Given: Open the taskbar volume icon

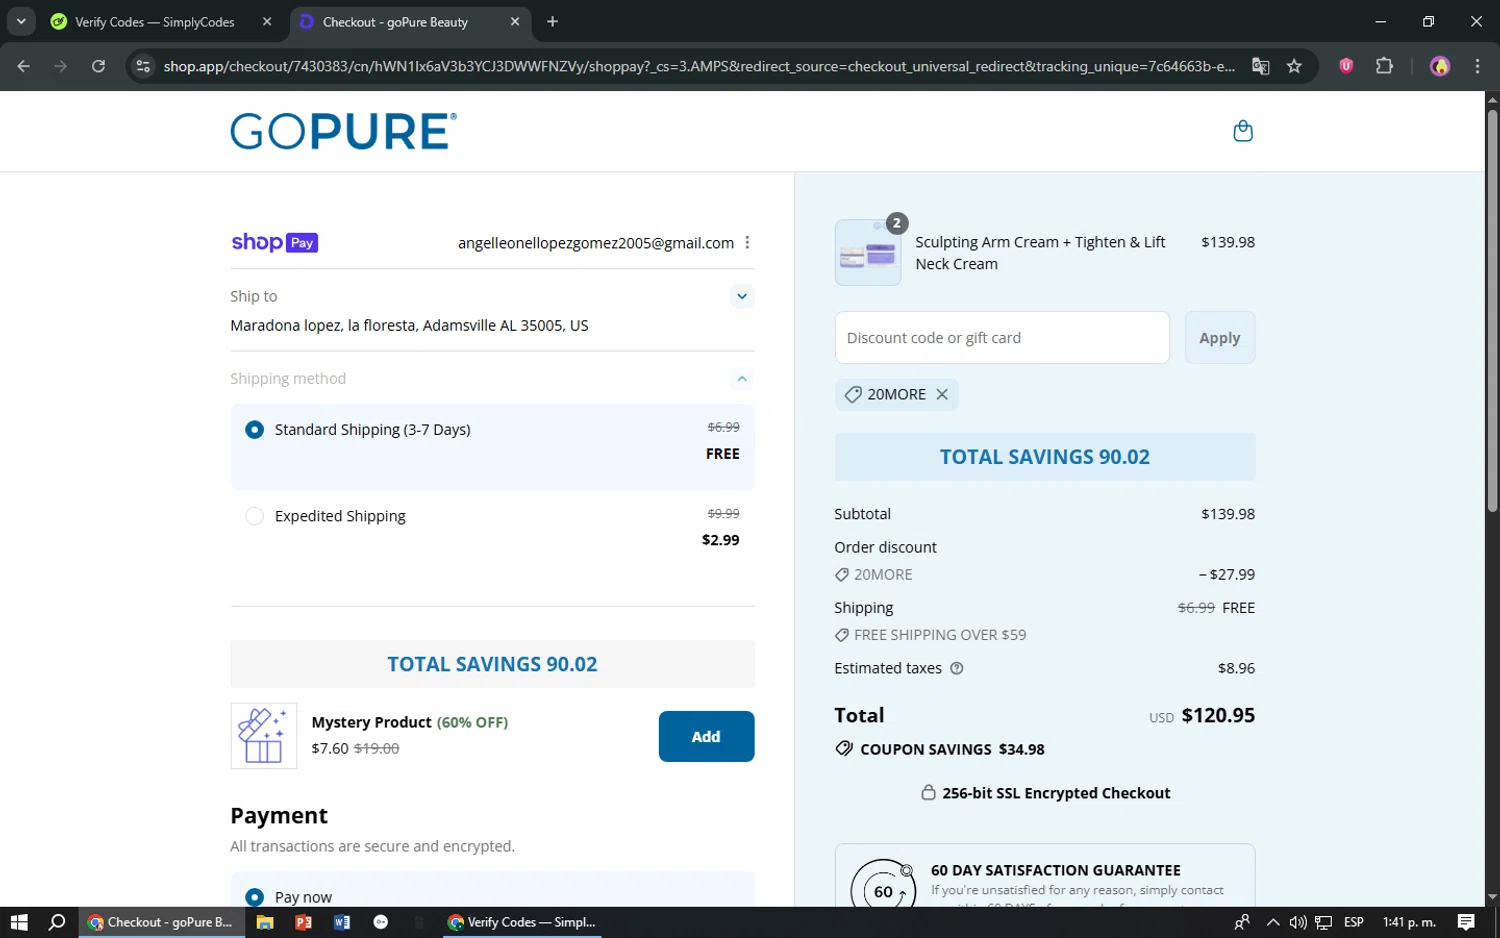Looking at the screenshot, I should 1298,922.
